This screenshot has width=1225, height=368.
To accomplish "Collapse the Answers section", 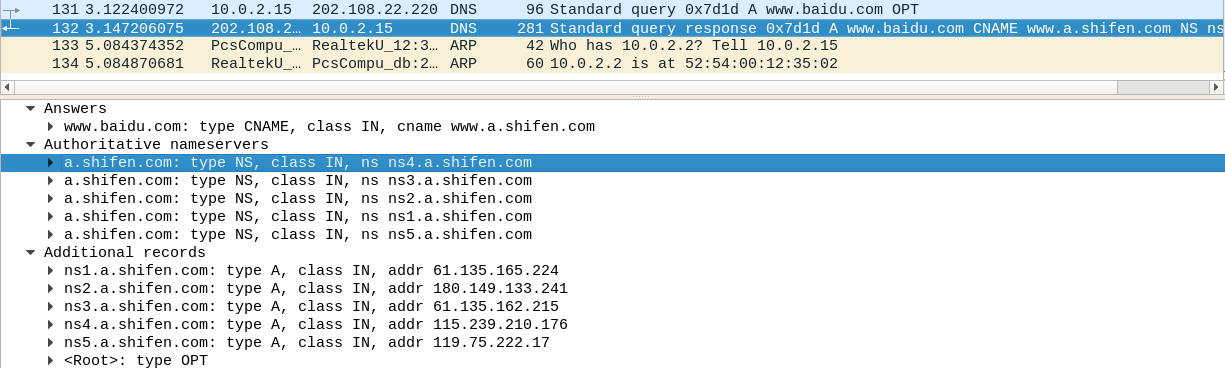I will coord(31,108).
